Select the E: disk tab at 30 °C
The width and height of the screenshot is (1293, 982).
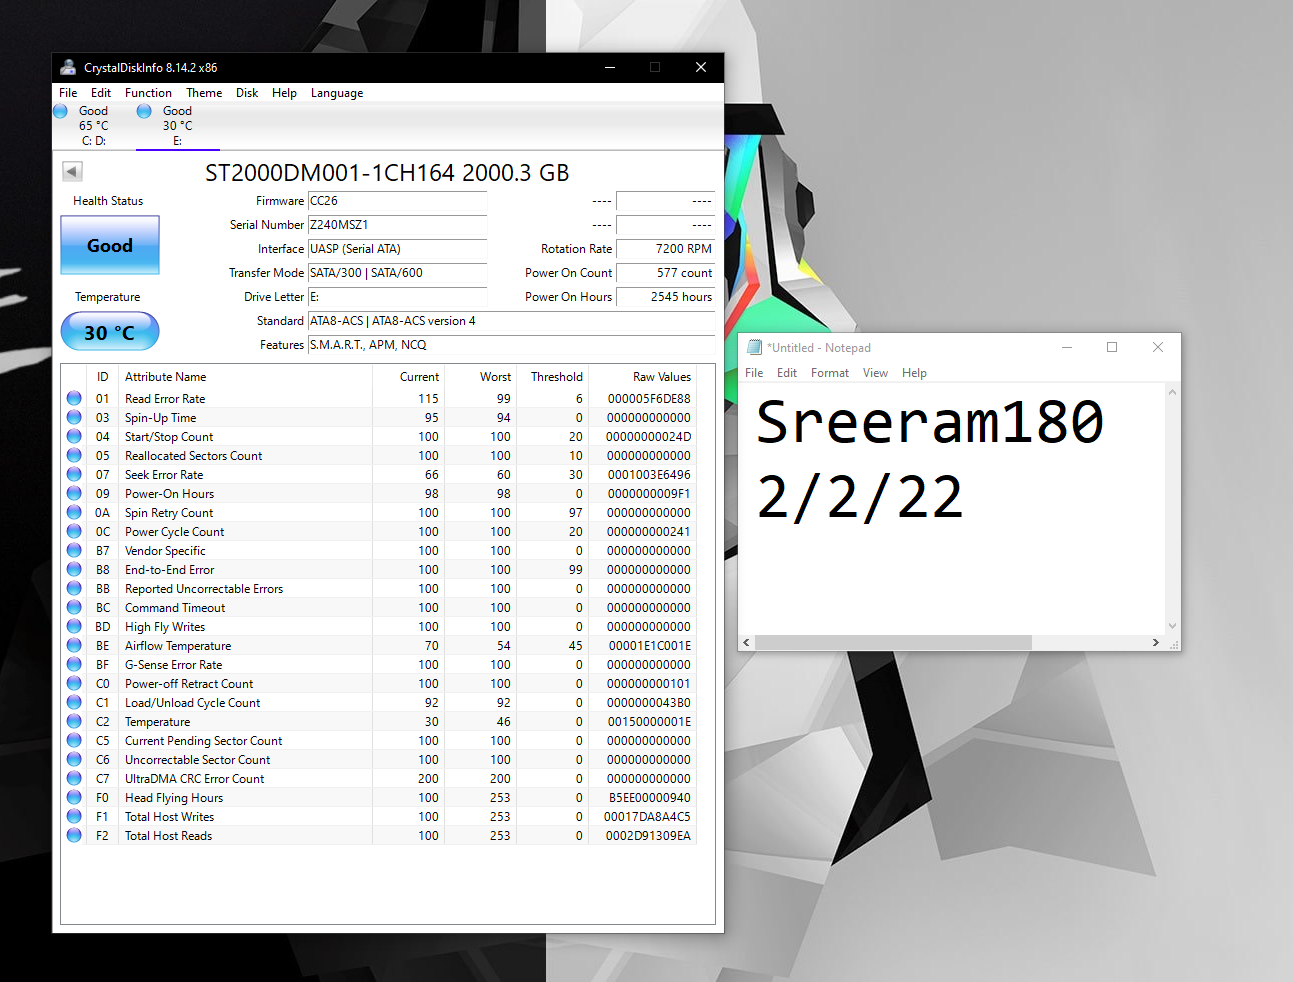[177, 126]
